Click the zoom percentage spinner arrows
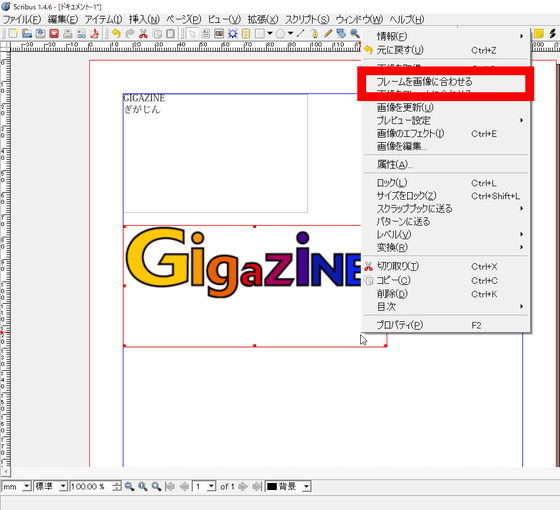The height and width of the screenshot is (510, 560). [117, 486]
